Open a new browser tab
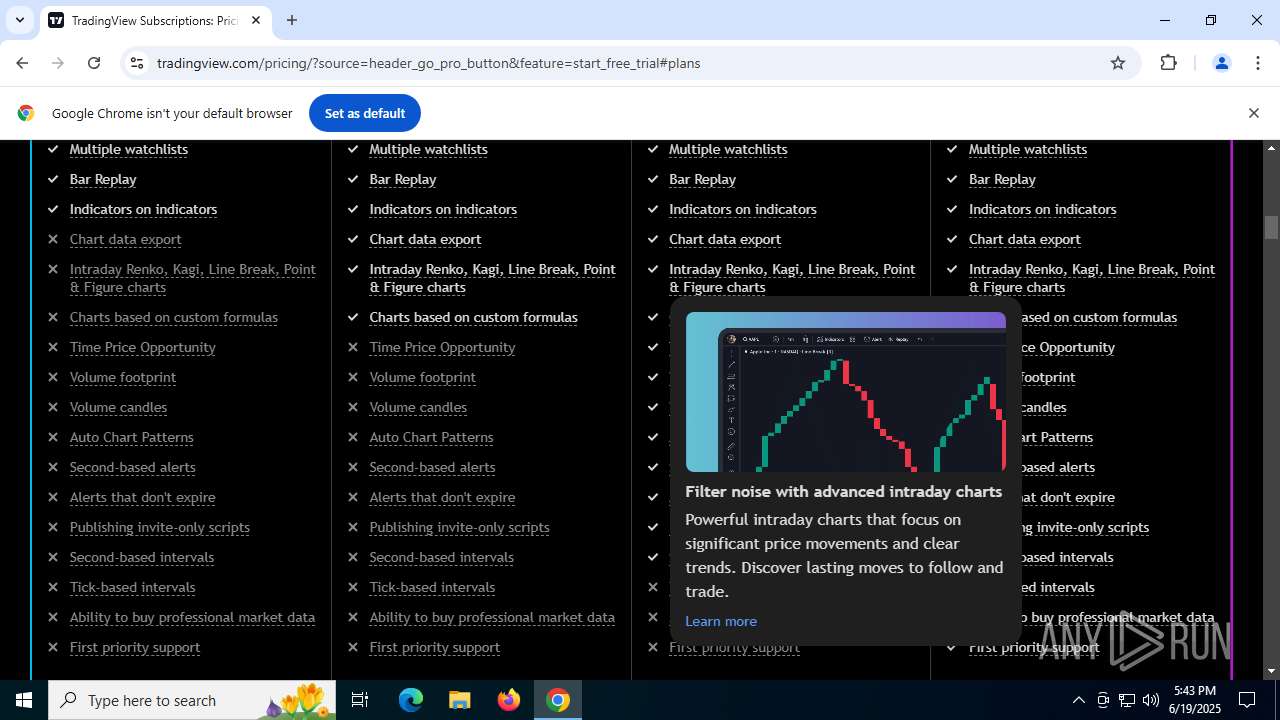The height and width of the screenshot is (720, 1280). (x=292, y=20)
